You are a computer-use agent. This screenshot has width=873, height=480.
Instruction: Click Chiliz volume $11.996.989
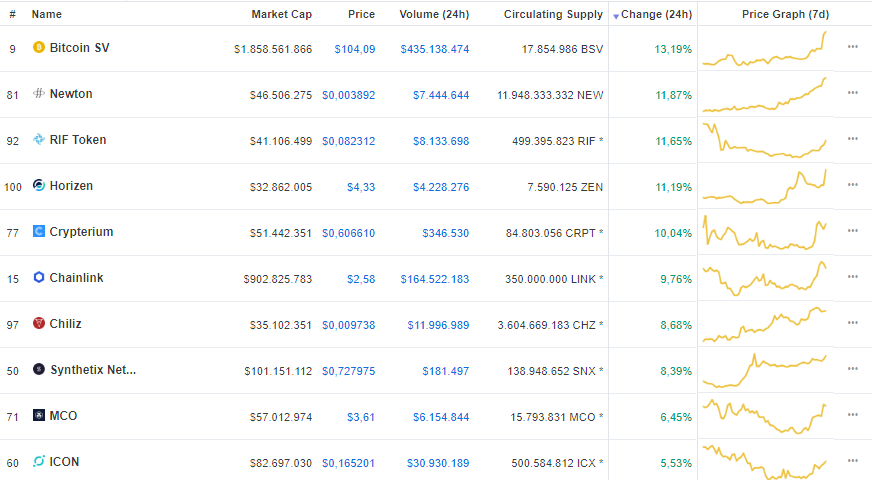click(438, 325)
